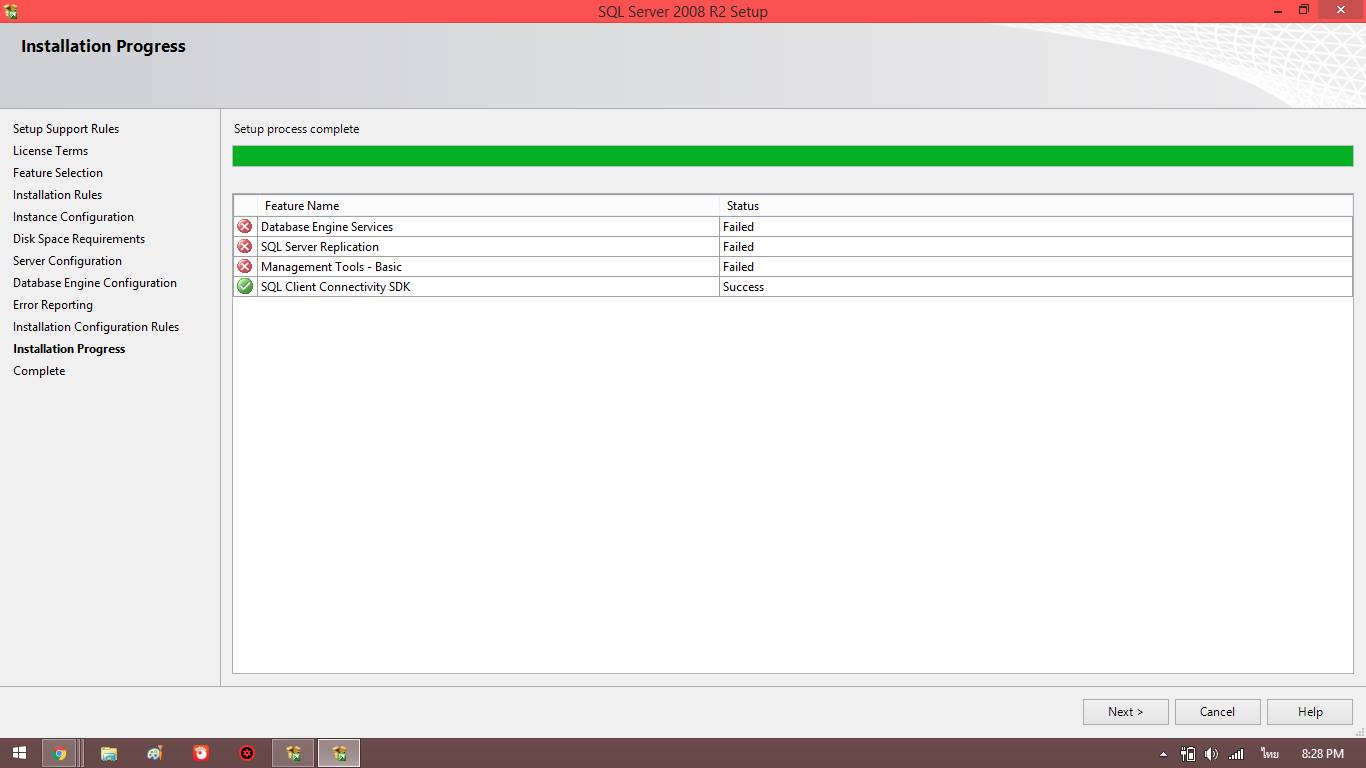Click the error icon for Management Tools - Basic

(x=245, y=267)
